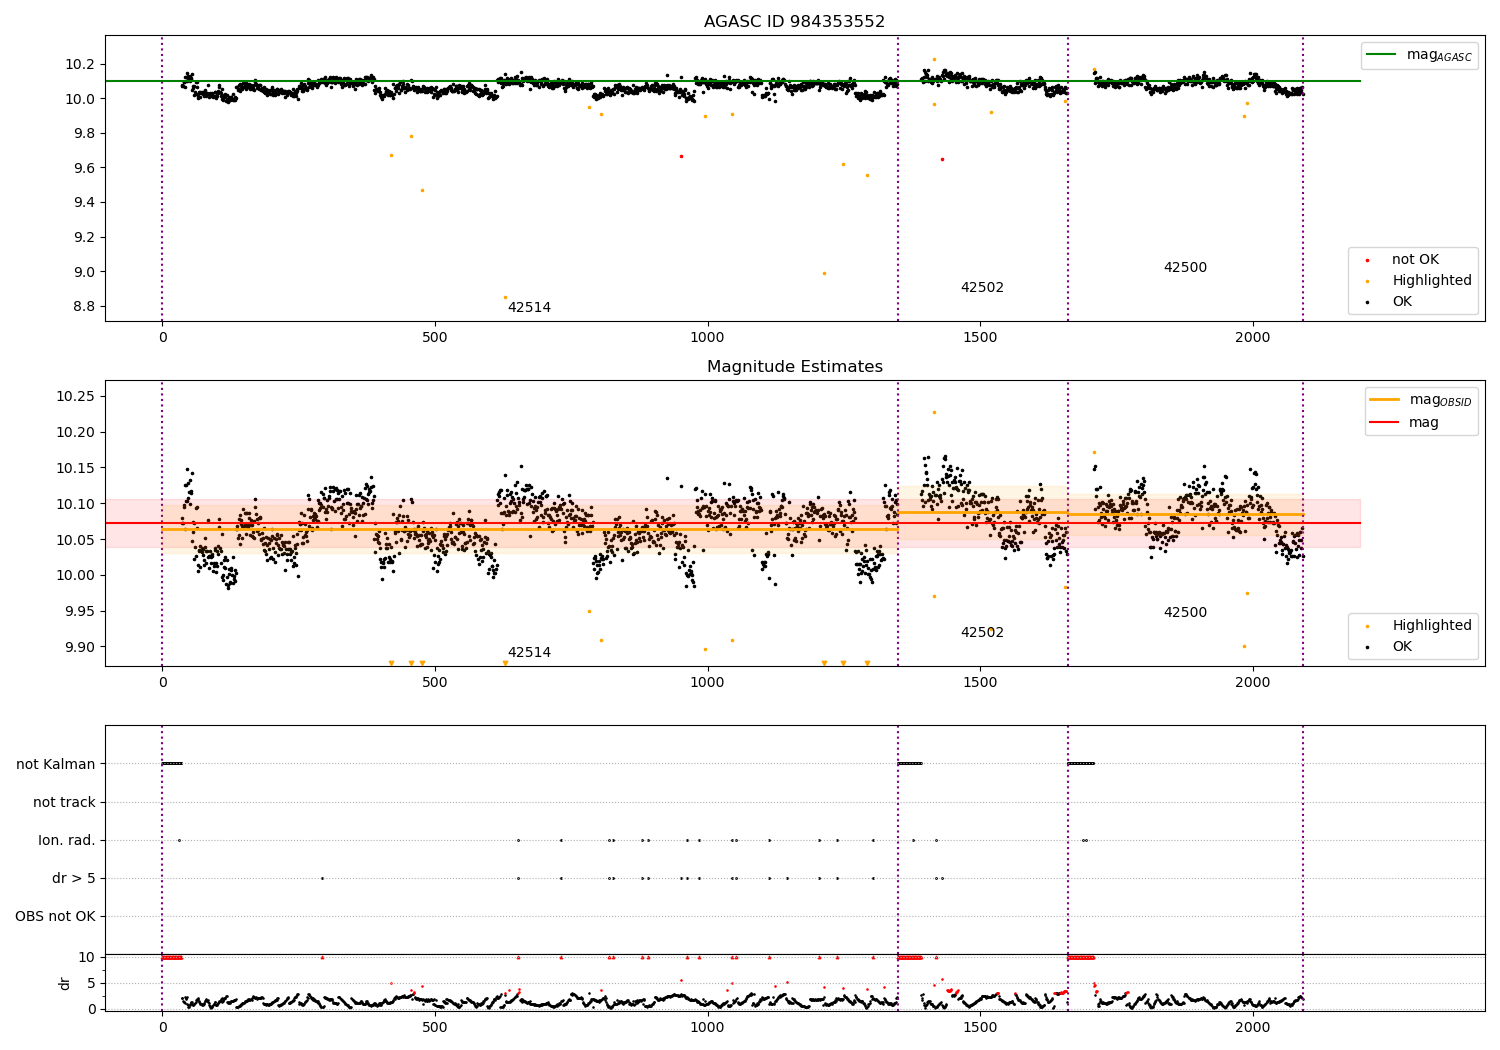Click the 9.90 y-tick of the middle plot

click(80, 647)
